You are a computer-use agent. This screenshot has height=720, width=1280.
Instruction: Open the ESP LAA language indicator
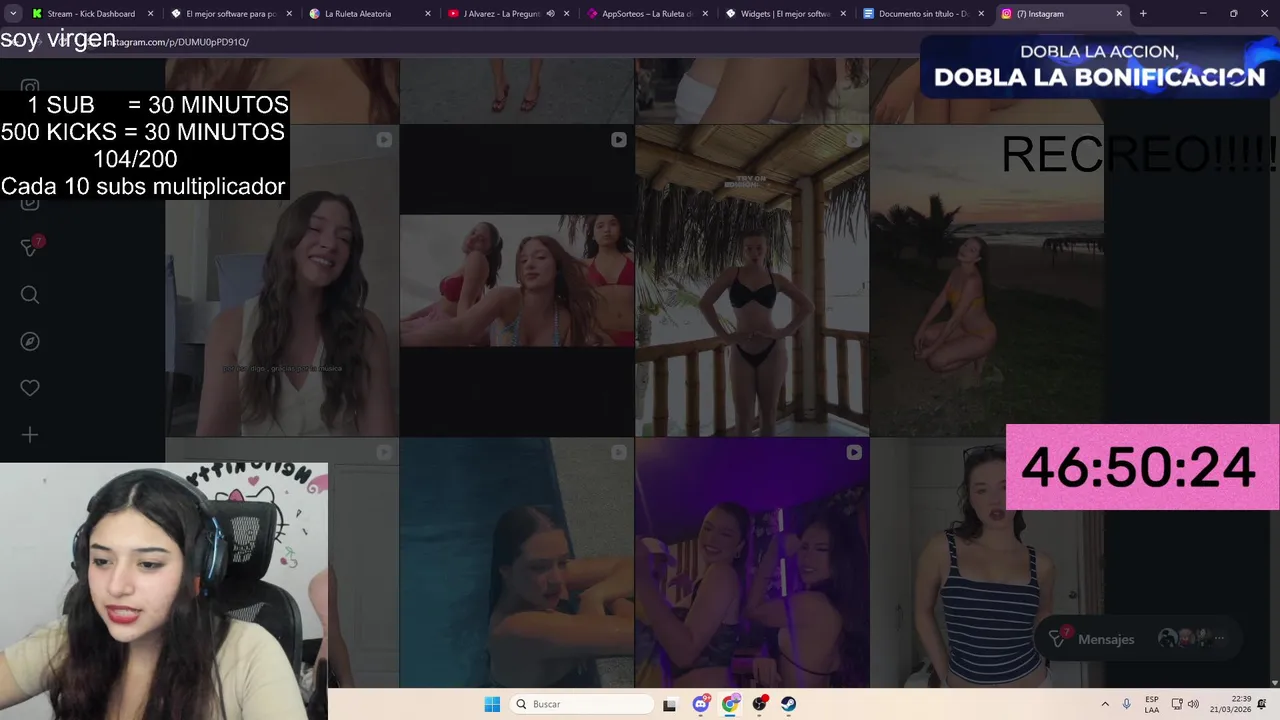coord(1152,704)
